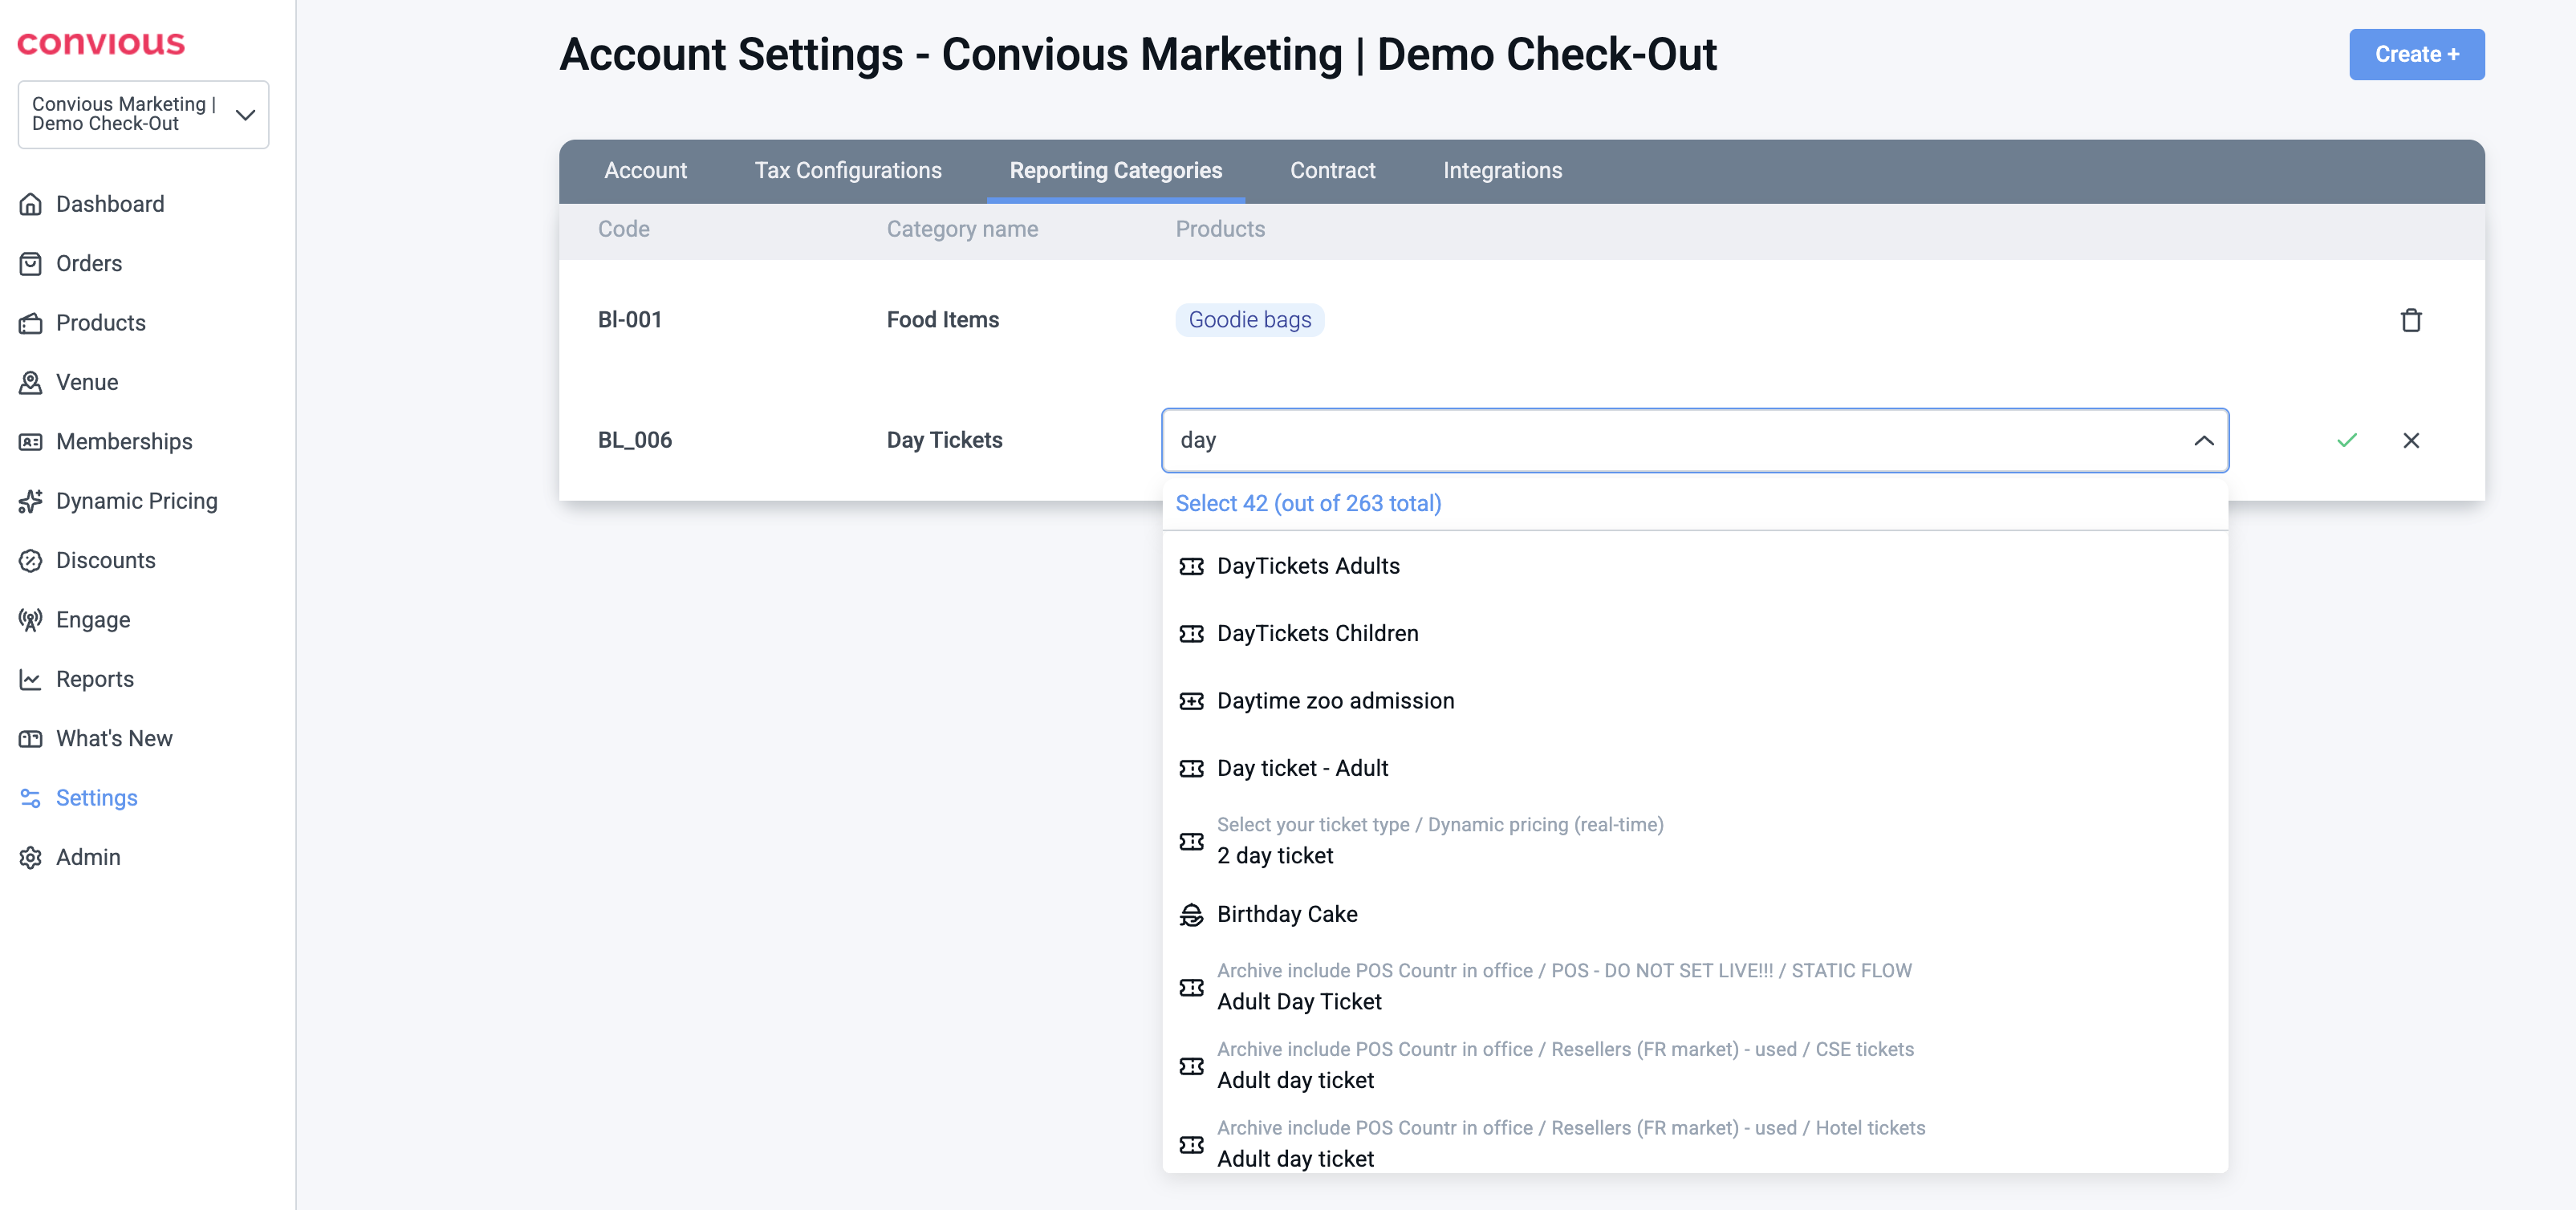Open the Admin gear section

(x=88, y=857)
